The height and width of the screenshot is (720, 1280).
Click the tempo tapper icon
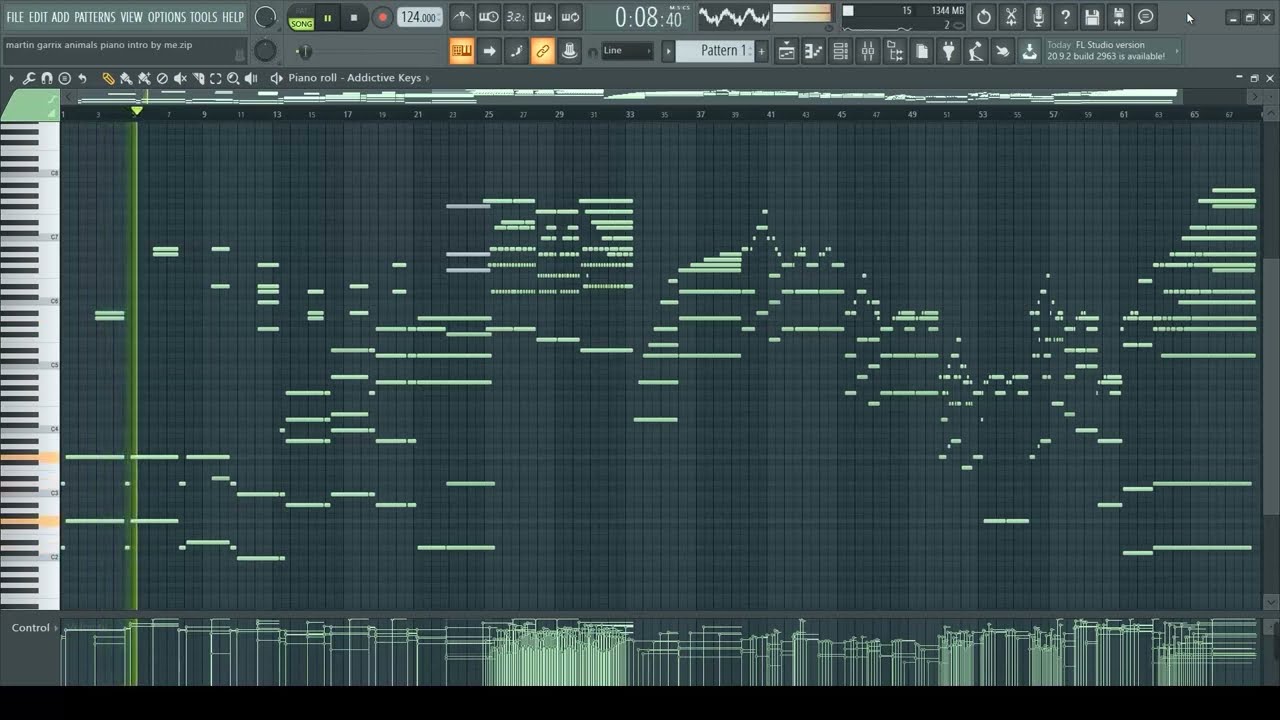click(x=976, y=51)
